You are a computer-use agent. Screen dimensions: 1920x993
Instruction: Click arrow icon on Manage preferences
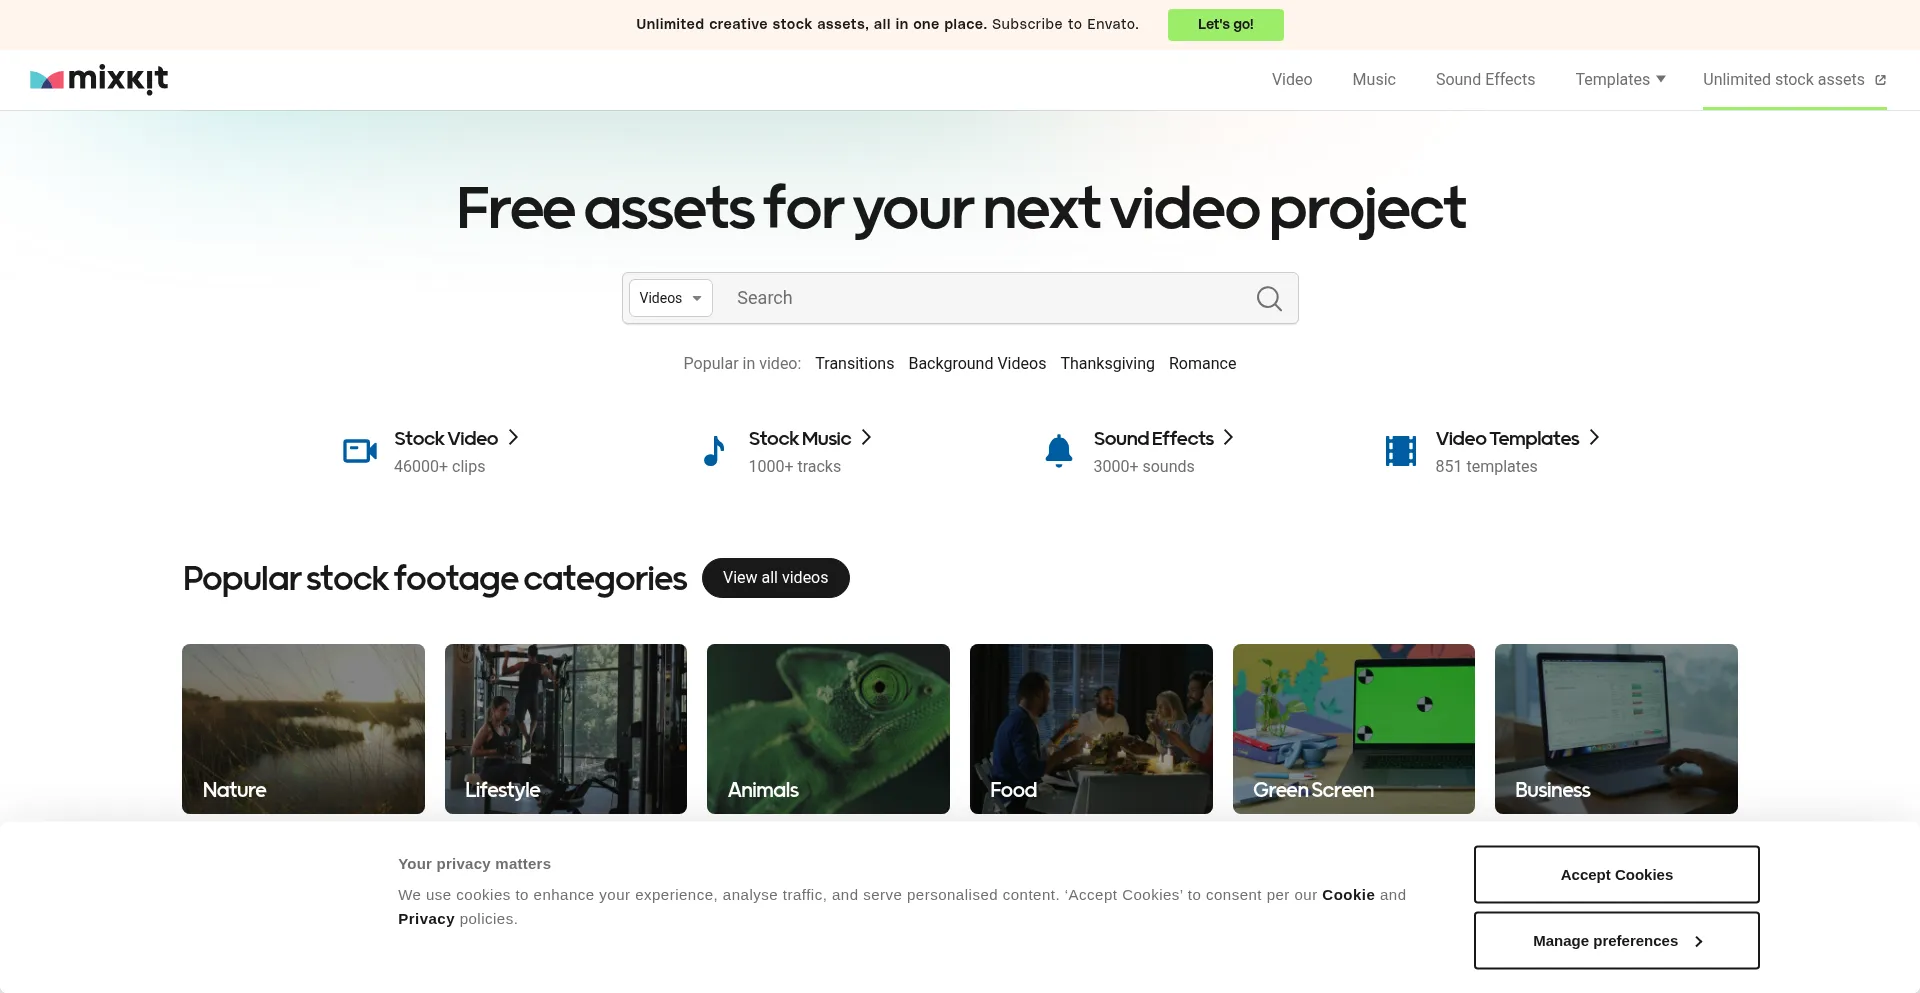[x=1698, y=941]
